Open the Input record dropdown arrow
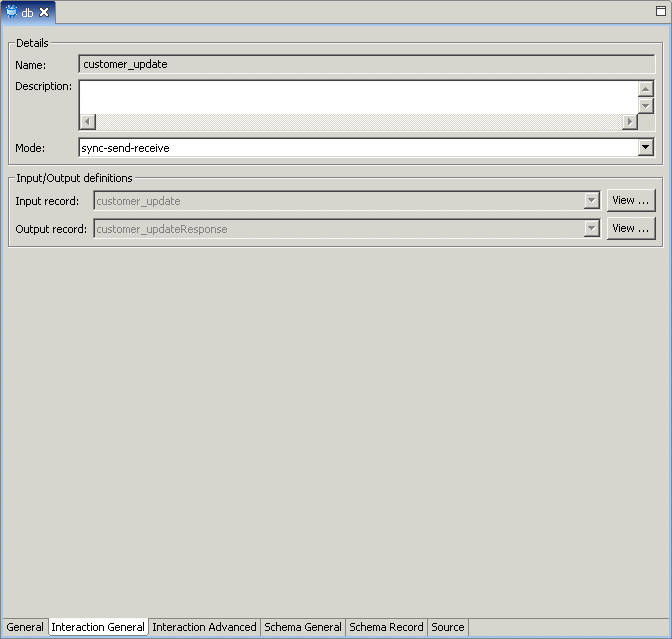The width and height of the screenshot is (672, 639). click(591, 201)
